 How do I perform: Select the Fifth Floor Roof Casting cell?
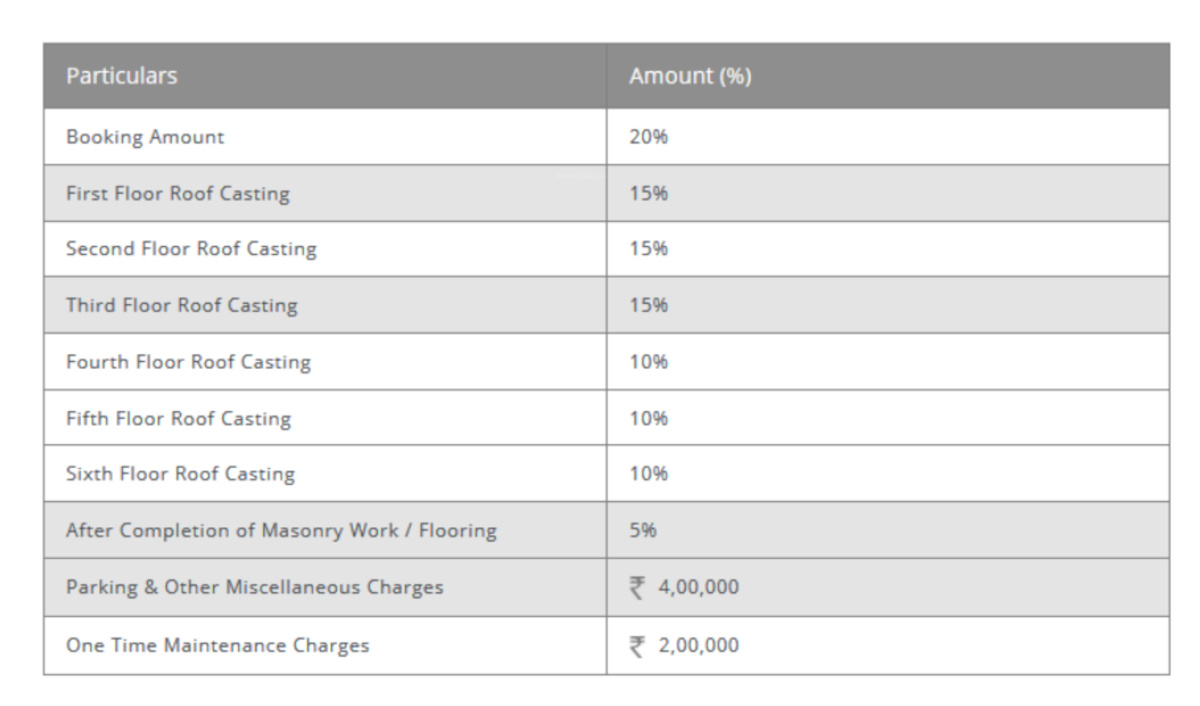(x=178, y=418)
